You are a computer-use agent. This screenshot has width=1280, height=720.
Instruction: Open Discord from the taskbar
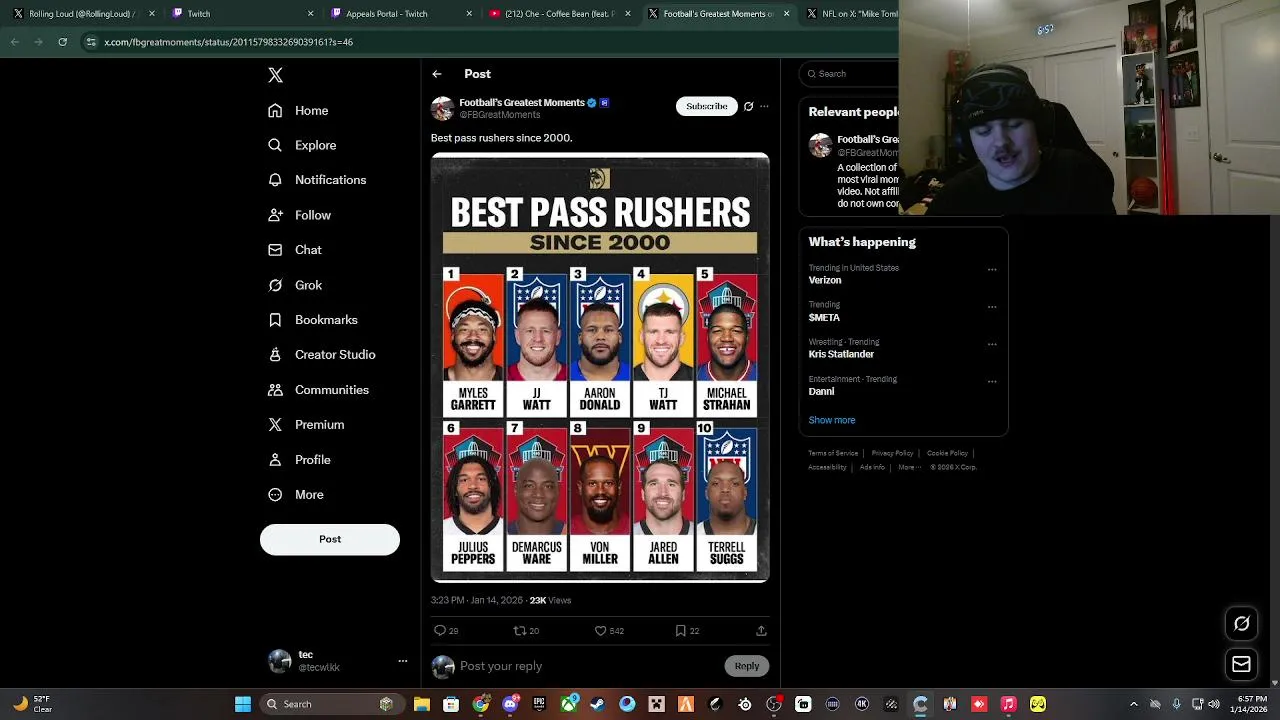(x=510, y=704)
